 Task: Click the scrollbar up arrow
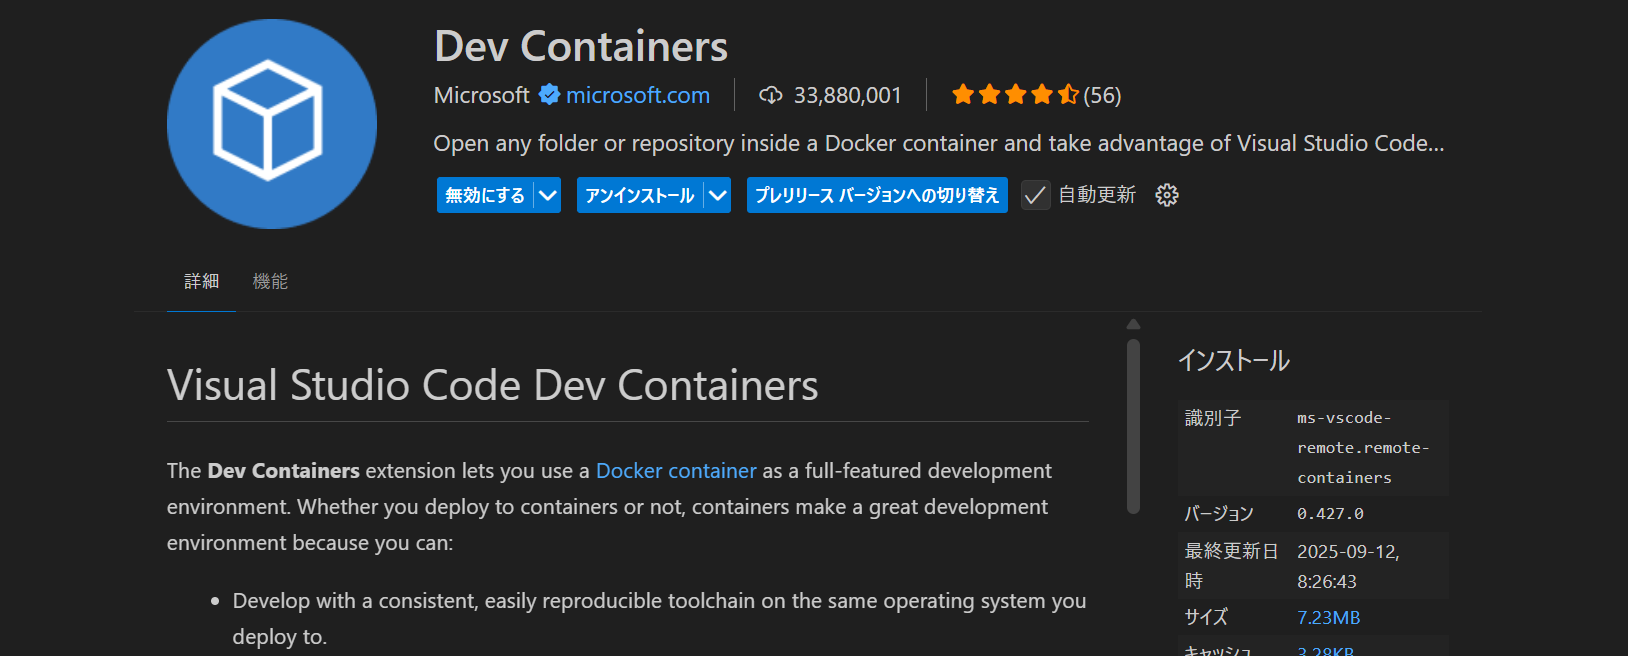tap(1133, 324)
